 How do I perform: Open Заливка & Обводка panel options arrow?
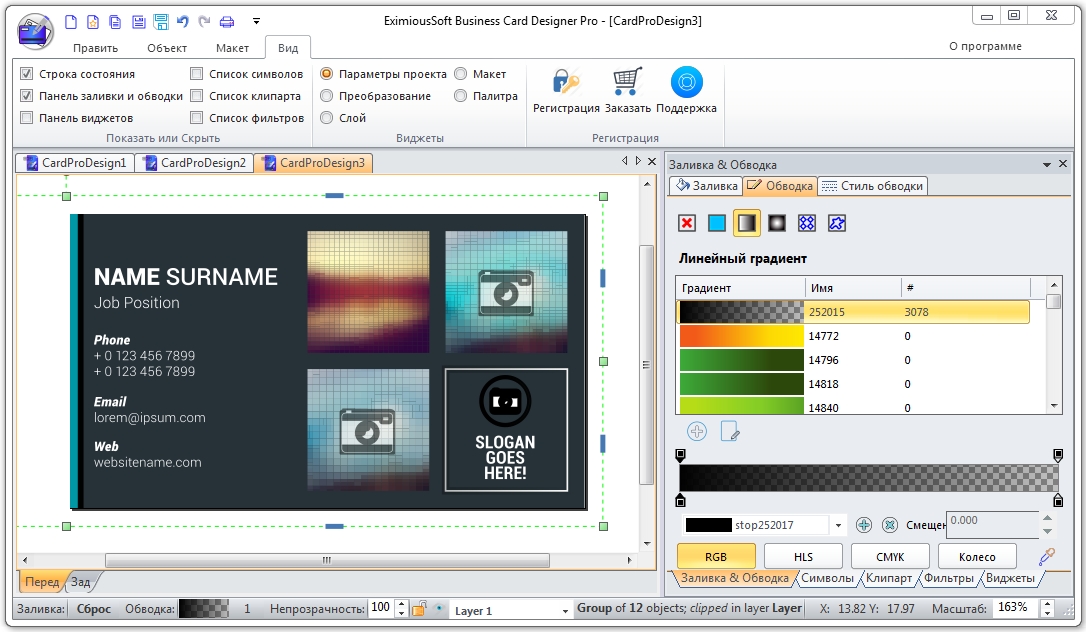pyautogui.click(x=1047, y=165)
